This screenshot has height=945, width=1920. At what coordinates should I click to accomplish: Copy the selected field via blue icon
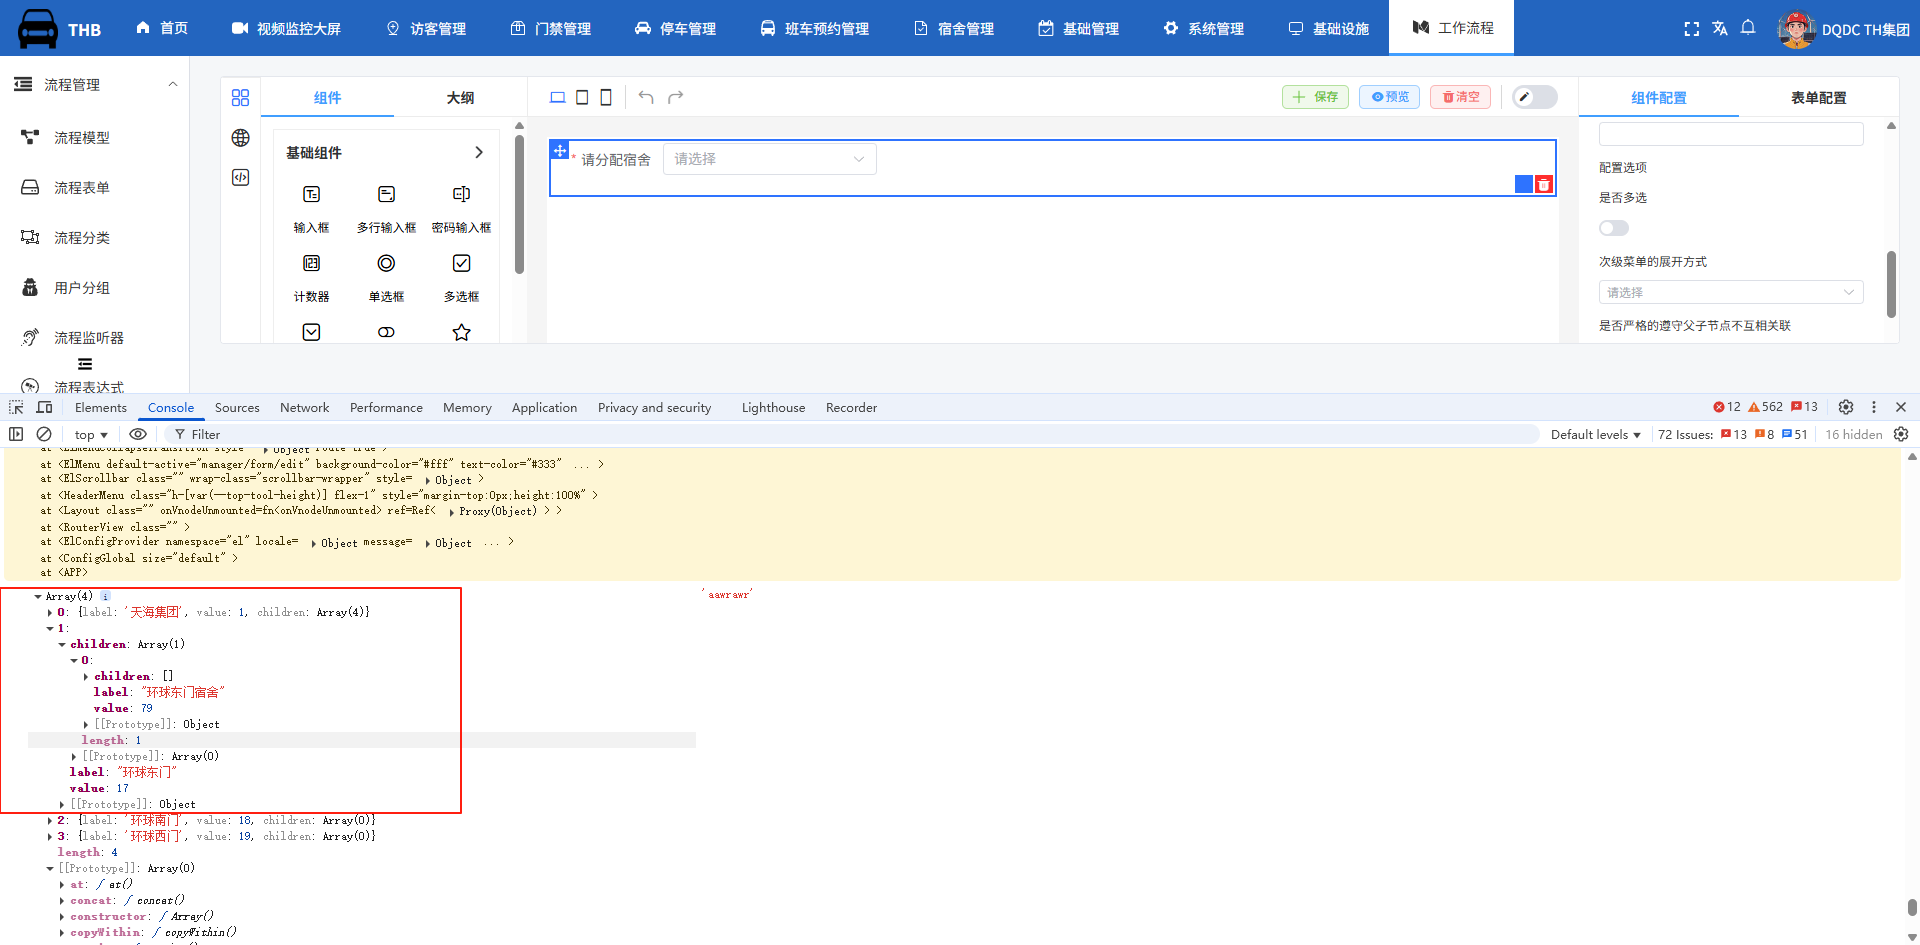1524,184
